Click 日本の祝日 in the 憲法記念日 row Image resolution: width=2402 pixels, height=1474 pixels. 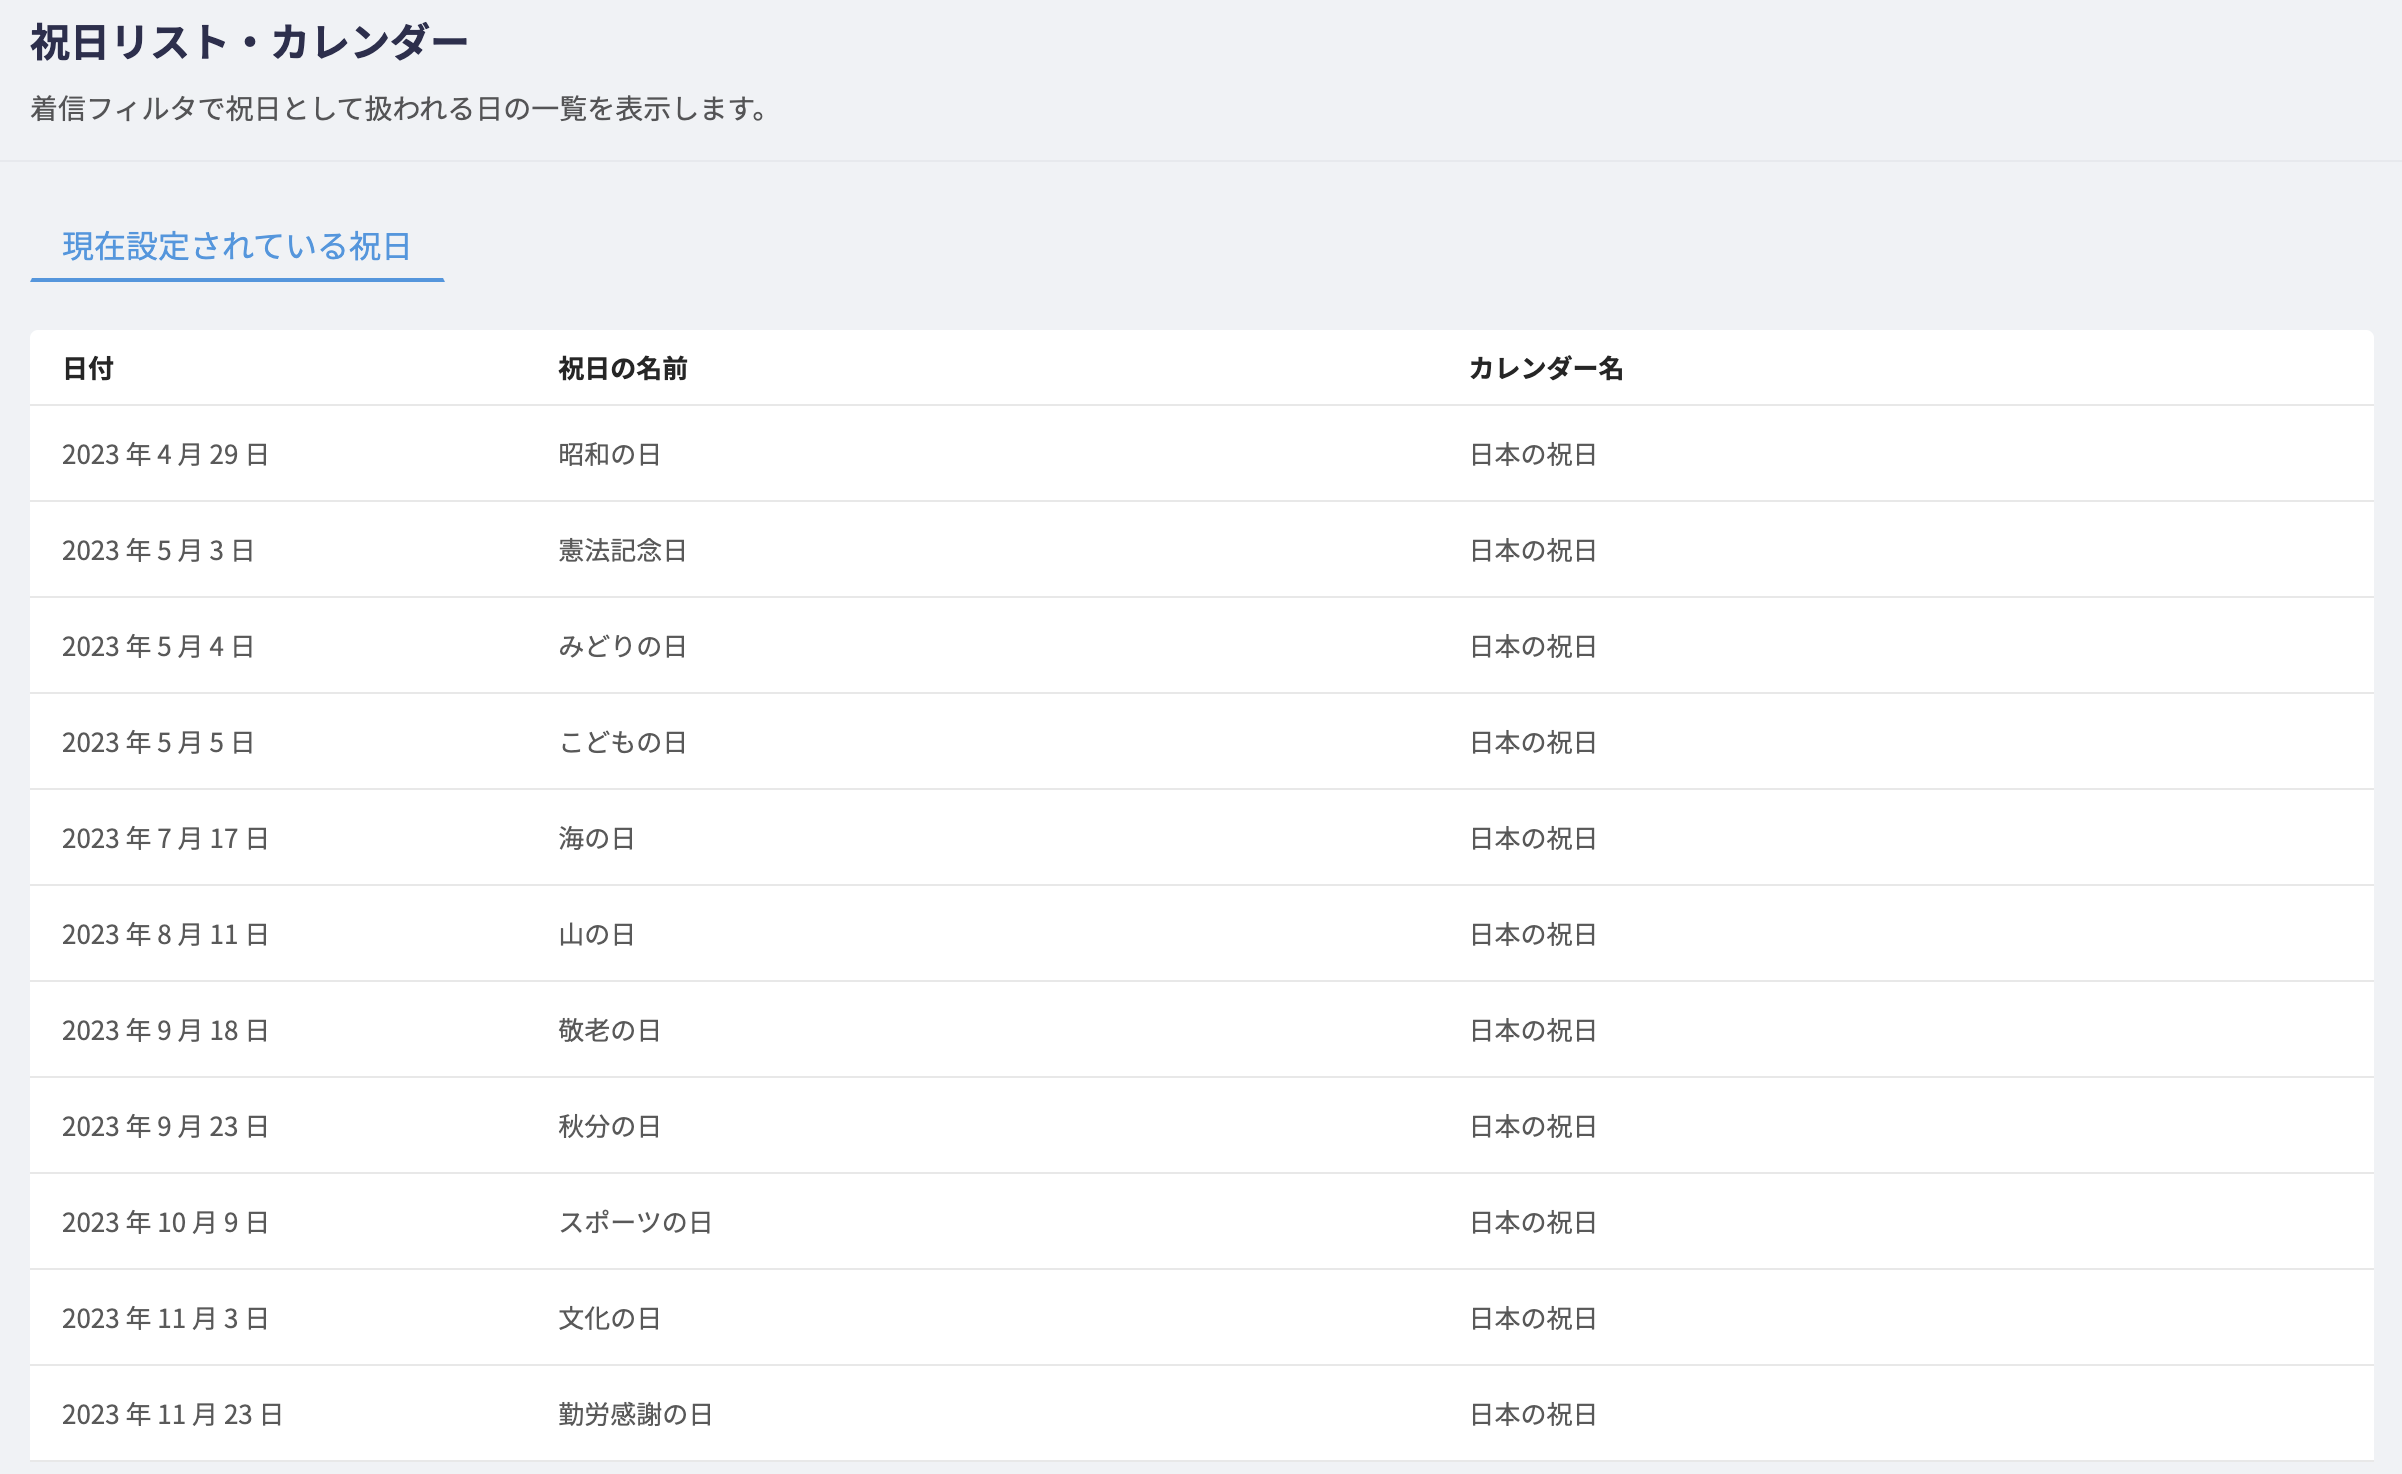tap(1533, 550)
